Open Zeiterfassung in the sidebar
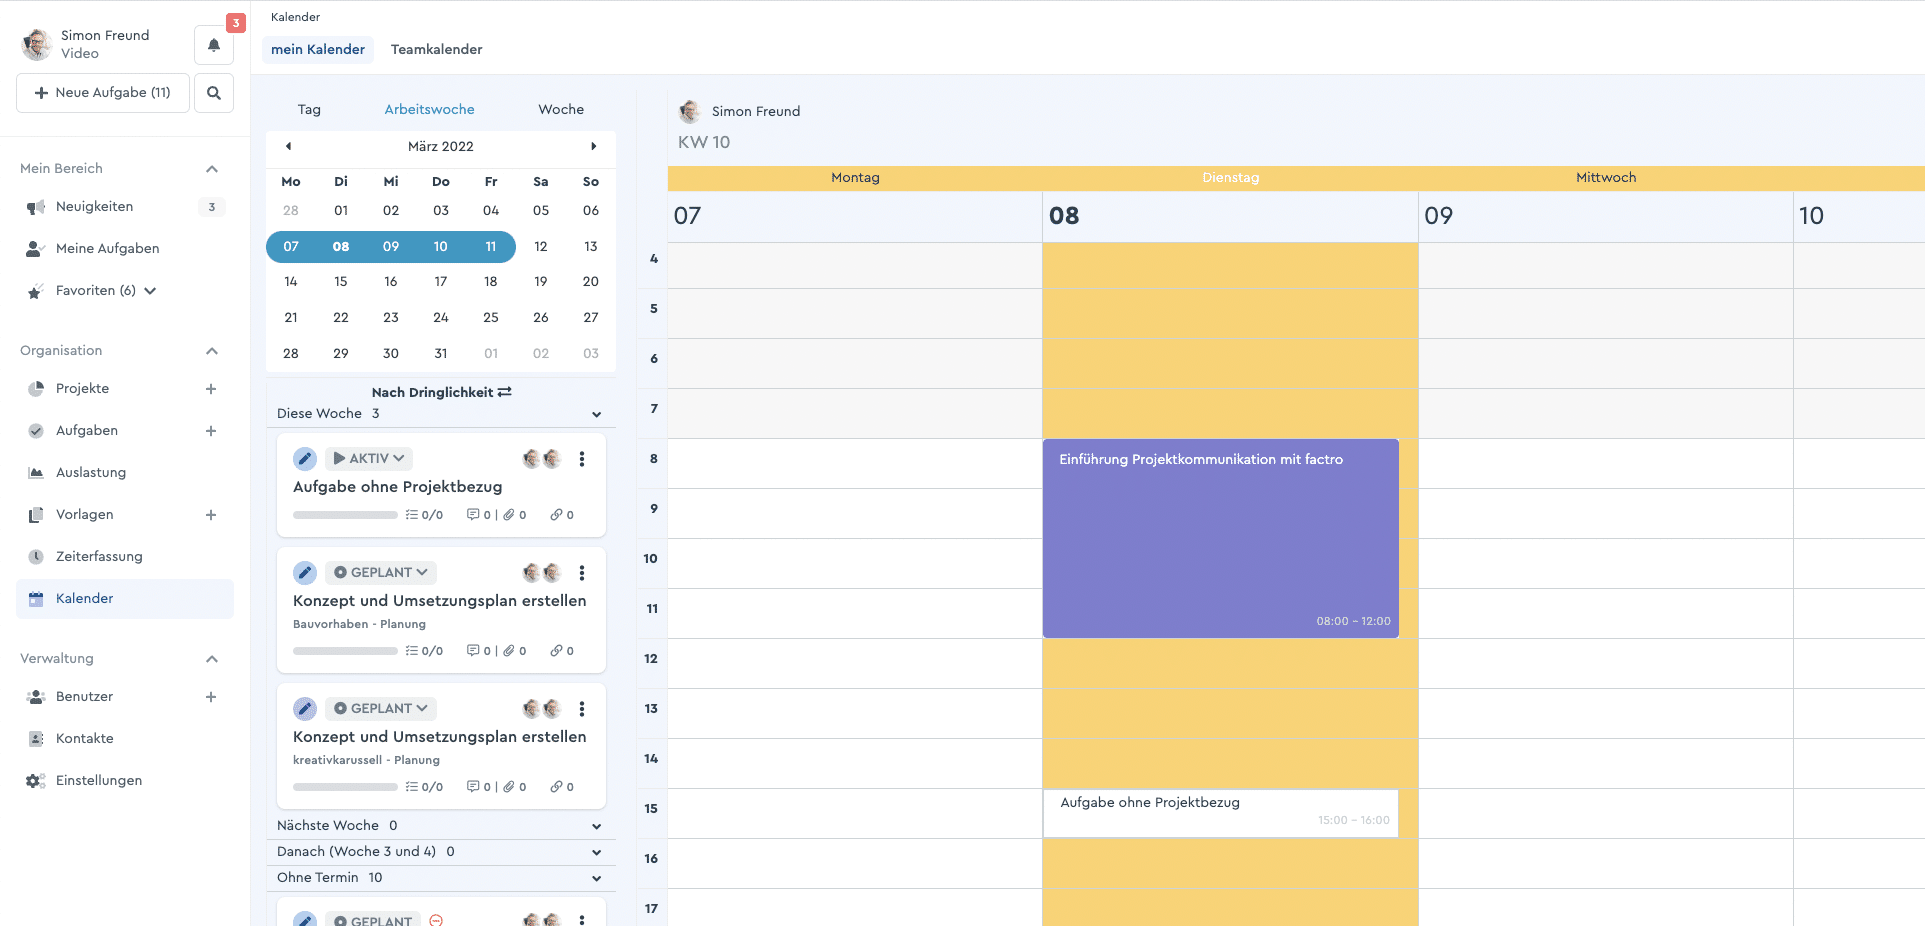1925x926 pixels. pos(99,556)
